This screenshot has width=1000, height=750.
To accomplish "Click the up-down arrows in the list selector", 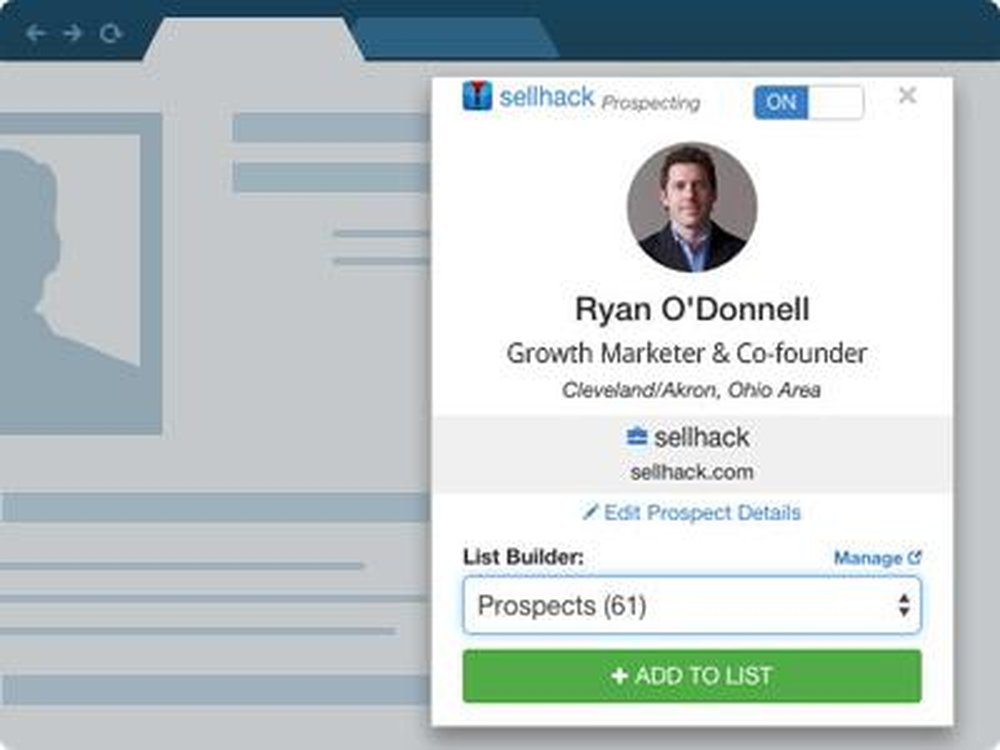I will 903,605.
